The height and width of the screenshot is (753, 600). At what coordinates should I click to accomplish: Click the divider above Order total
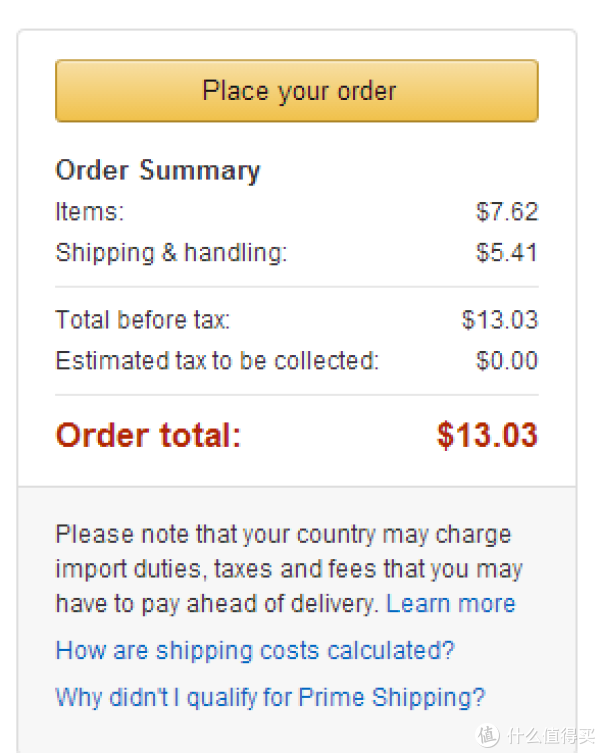click(297, 395)
